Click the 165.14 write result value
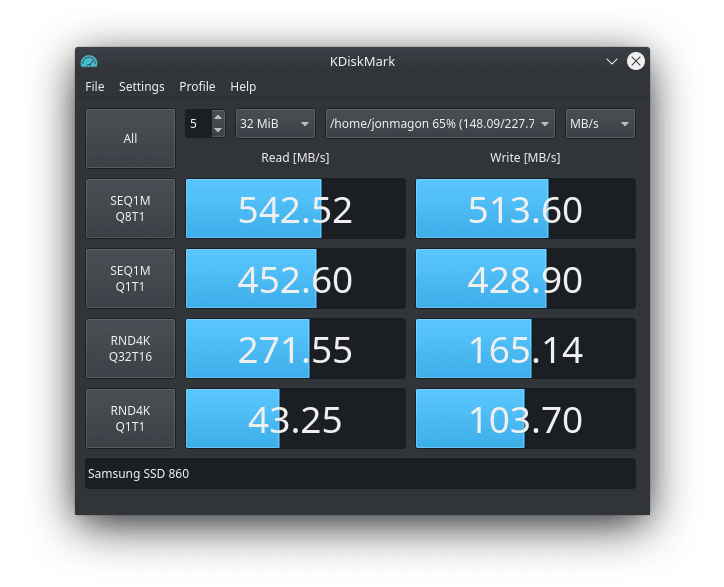Viewport: 724px width, 587px height. pyautogui.click(x=525, y=349)
